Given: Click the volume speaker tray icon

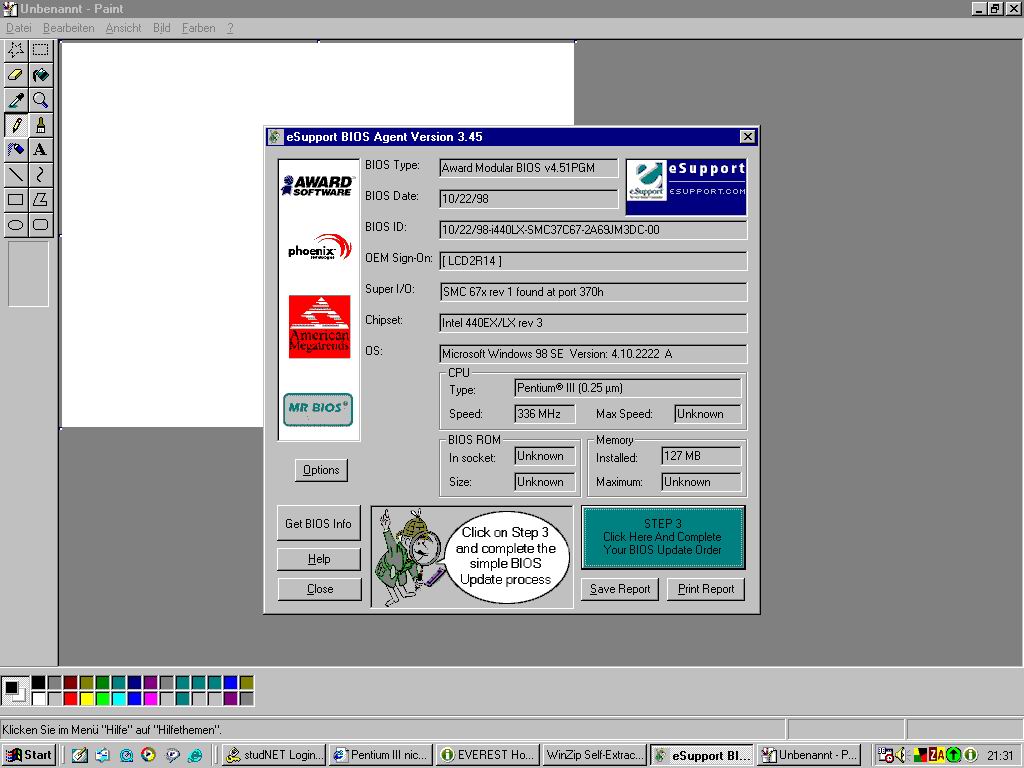Looking at the screenshot, I should click(x=902, y=755).
